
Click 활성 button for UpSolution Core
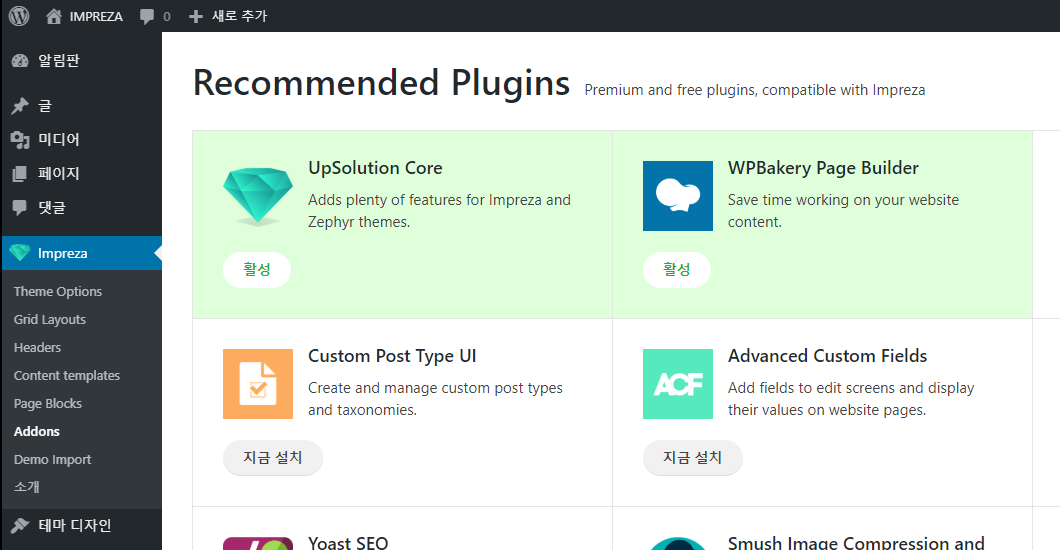coord(257,270)
